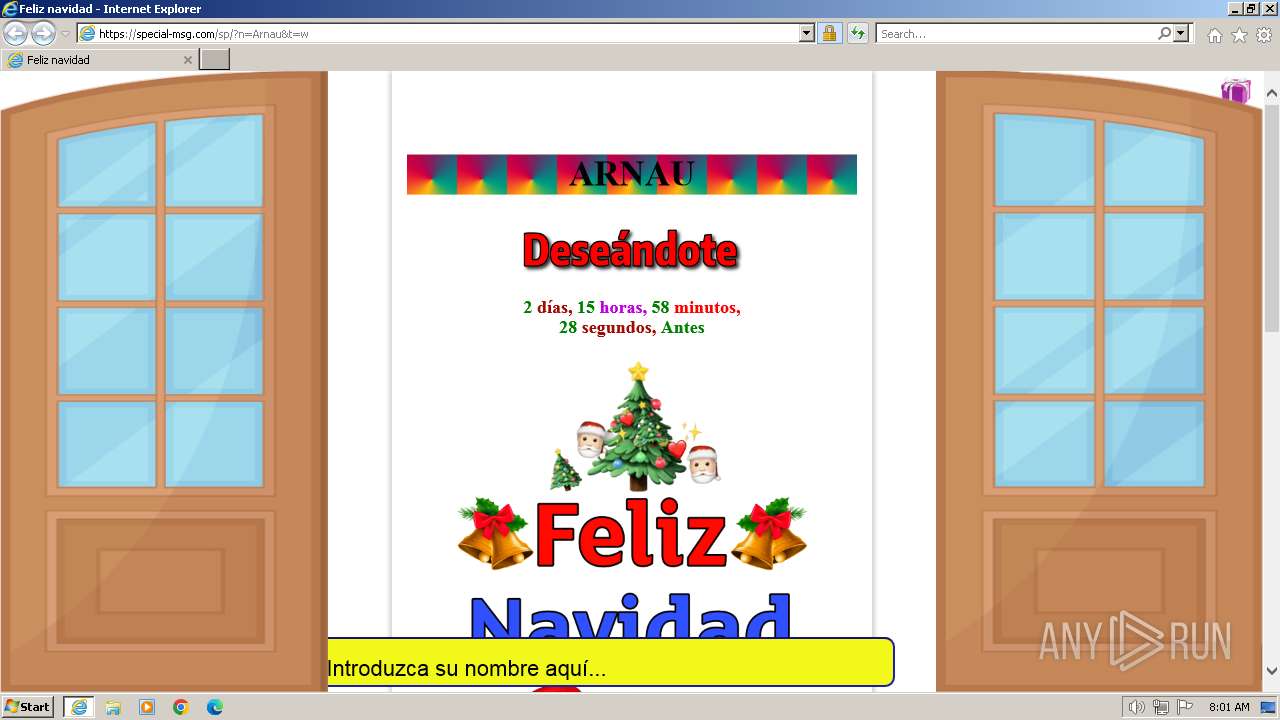Click the right Christmas bells icon
This screenshot has height=720, width=1280.
[769, 534]
